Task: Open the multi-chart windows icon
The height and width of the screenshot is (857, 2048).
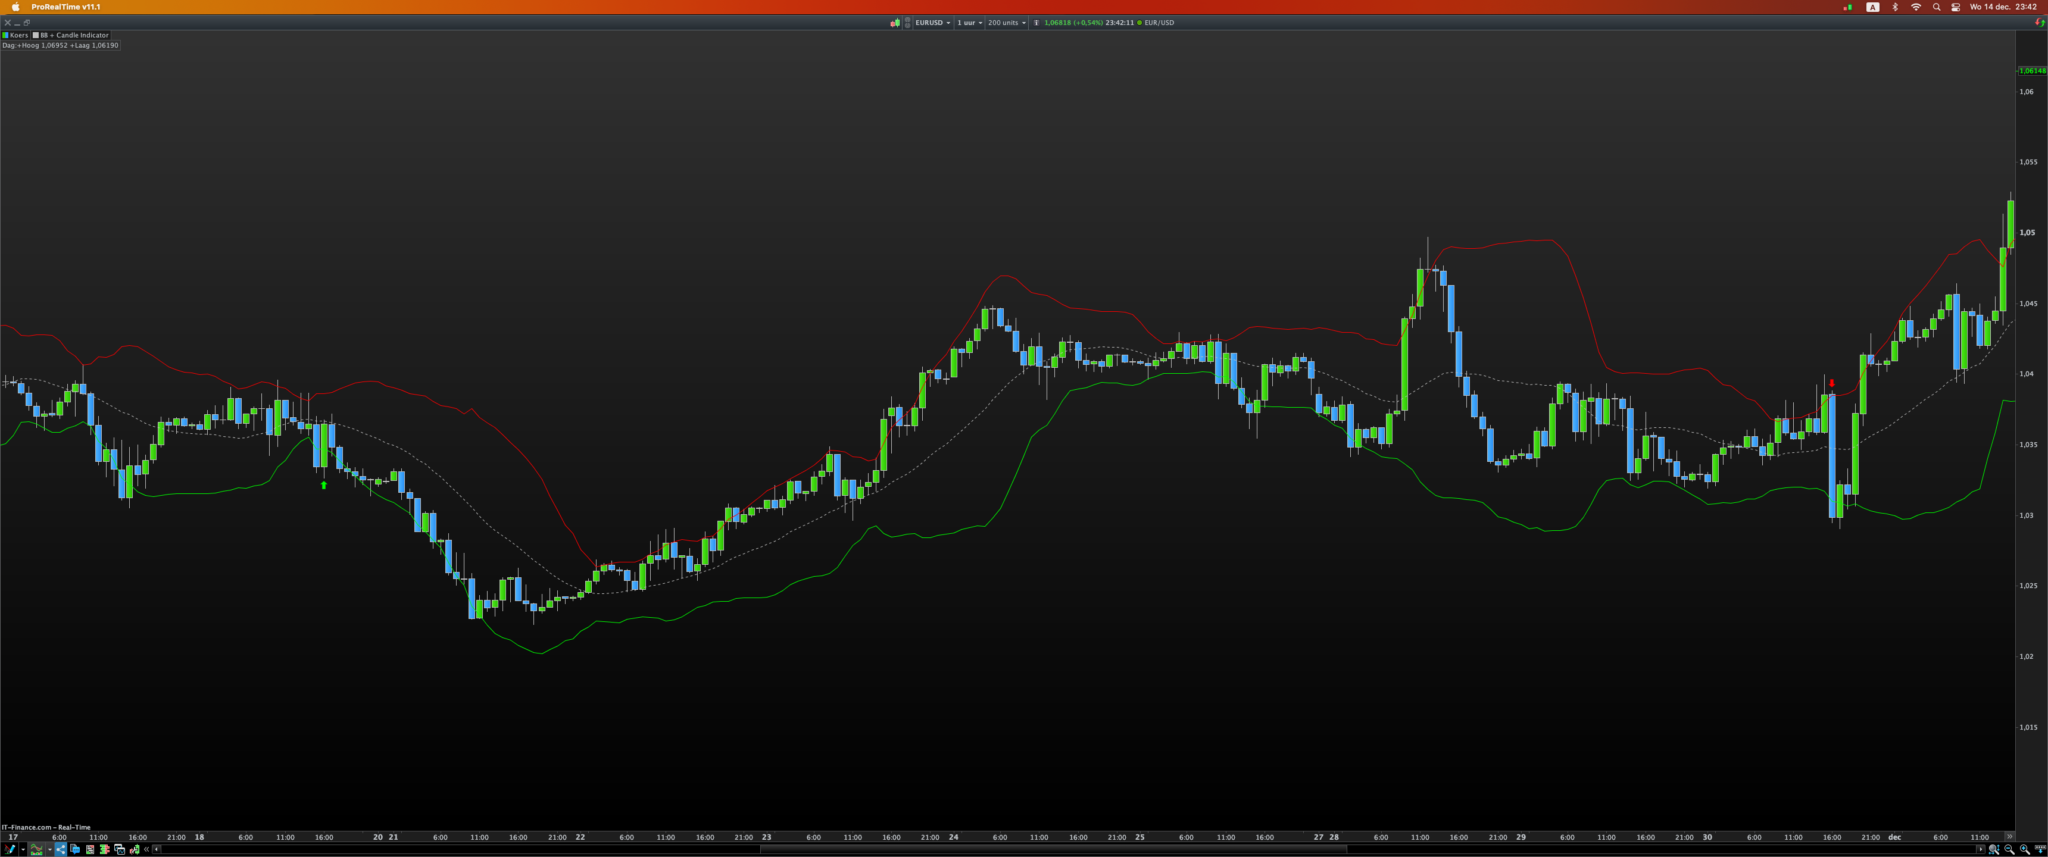Action: pos(119,849)
